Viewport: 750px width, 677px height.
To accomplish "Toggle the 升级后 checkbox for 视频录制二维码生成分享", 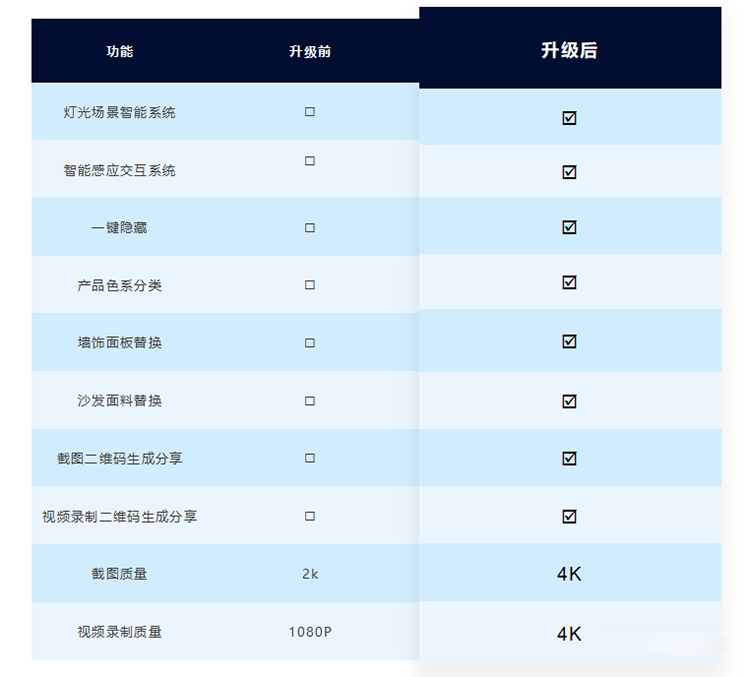I will 569,516.
